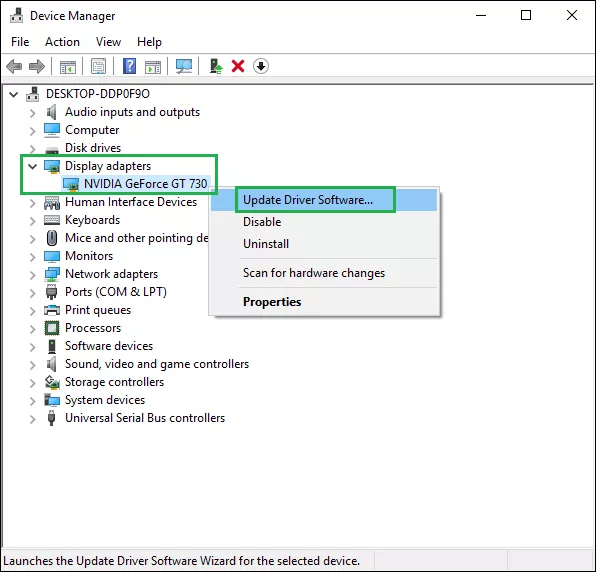Screen dimensions: 596x572
Task: Select Sound, video and game controllers label
Action: pyautogui.click(x=157, y=364)
